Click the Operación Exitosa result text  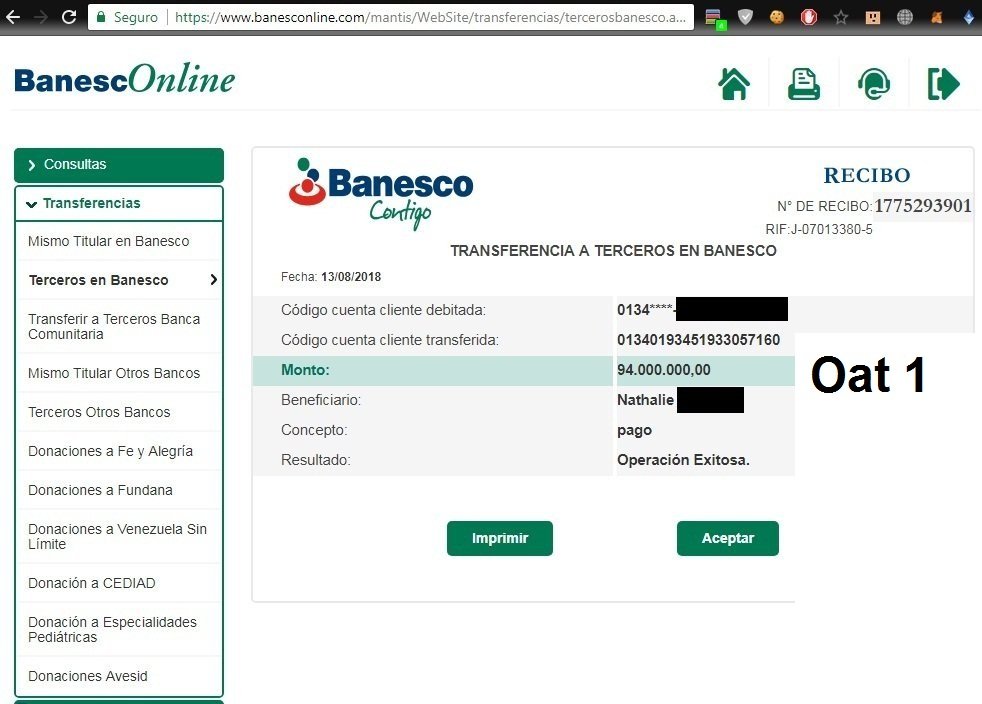coord(683,460)
